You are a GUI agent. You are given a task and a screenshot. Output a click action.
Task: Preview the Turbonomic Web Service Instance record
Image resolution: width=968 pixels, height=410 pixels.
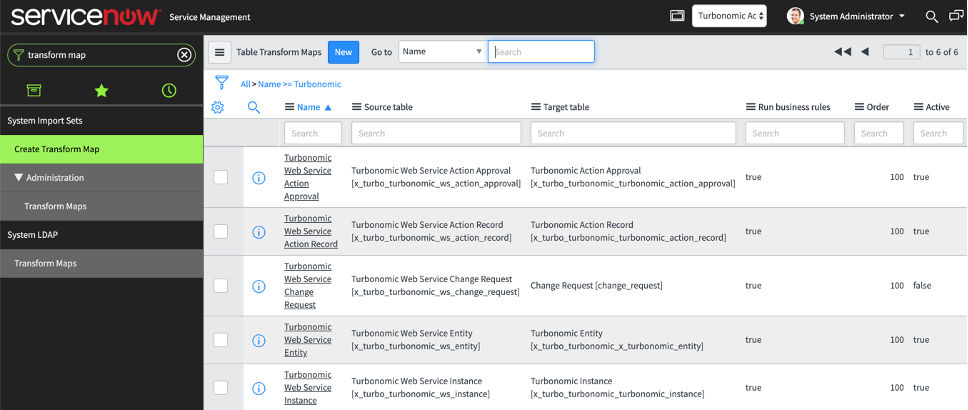pos(259,388)
